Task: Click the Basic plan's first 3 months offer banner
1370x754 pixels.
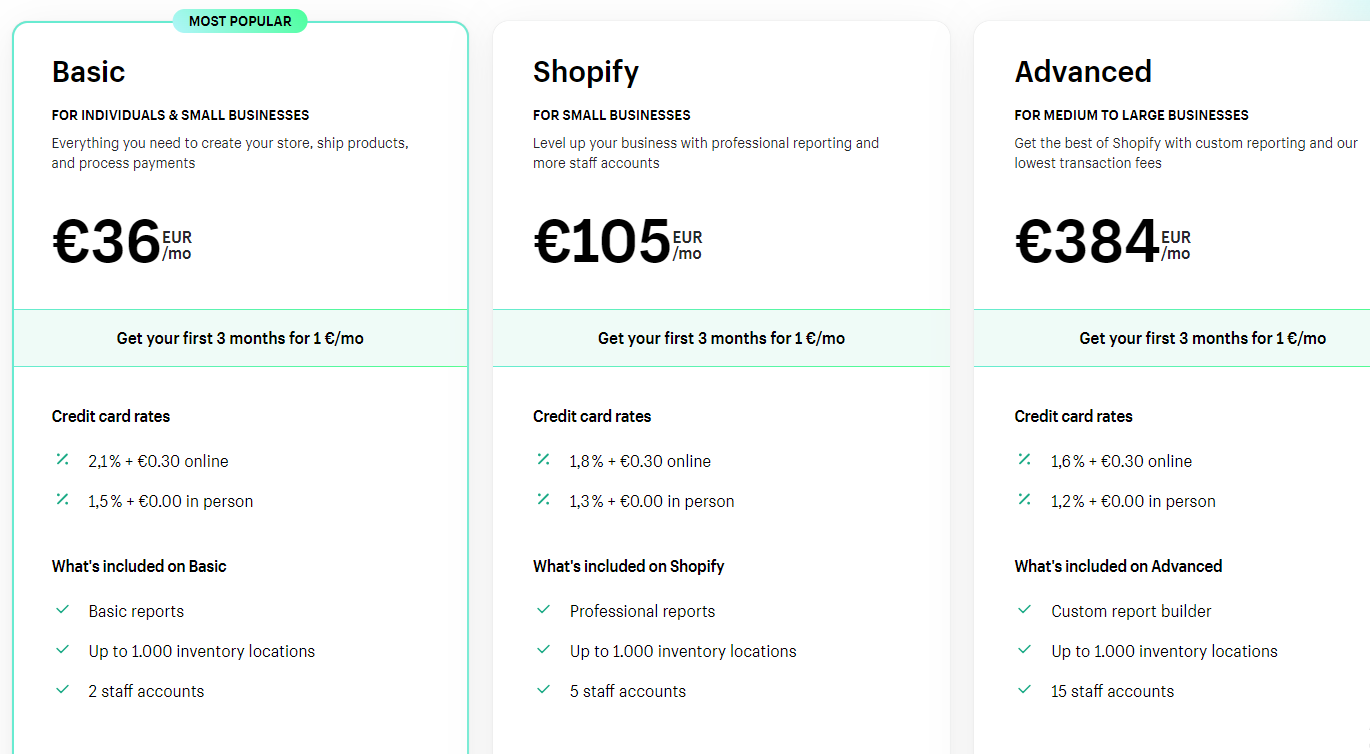Action: click(x=240, y=338)
